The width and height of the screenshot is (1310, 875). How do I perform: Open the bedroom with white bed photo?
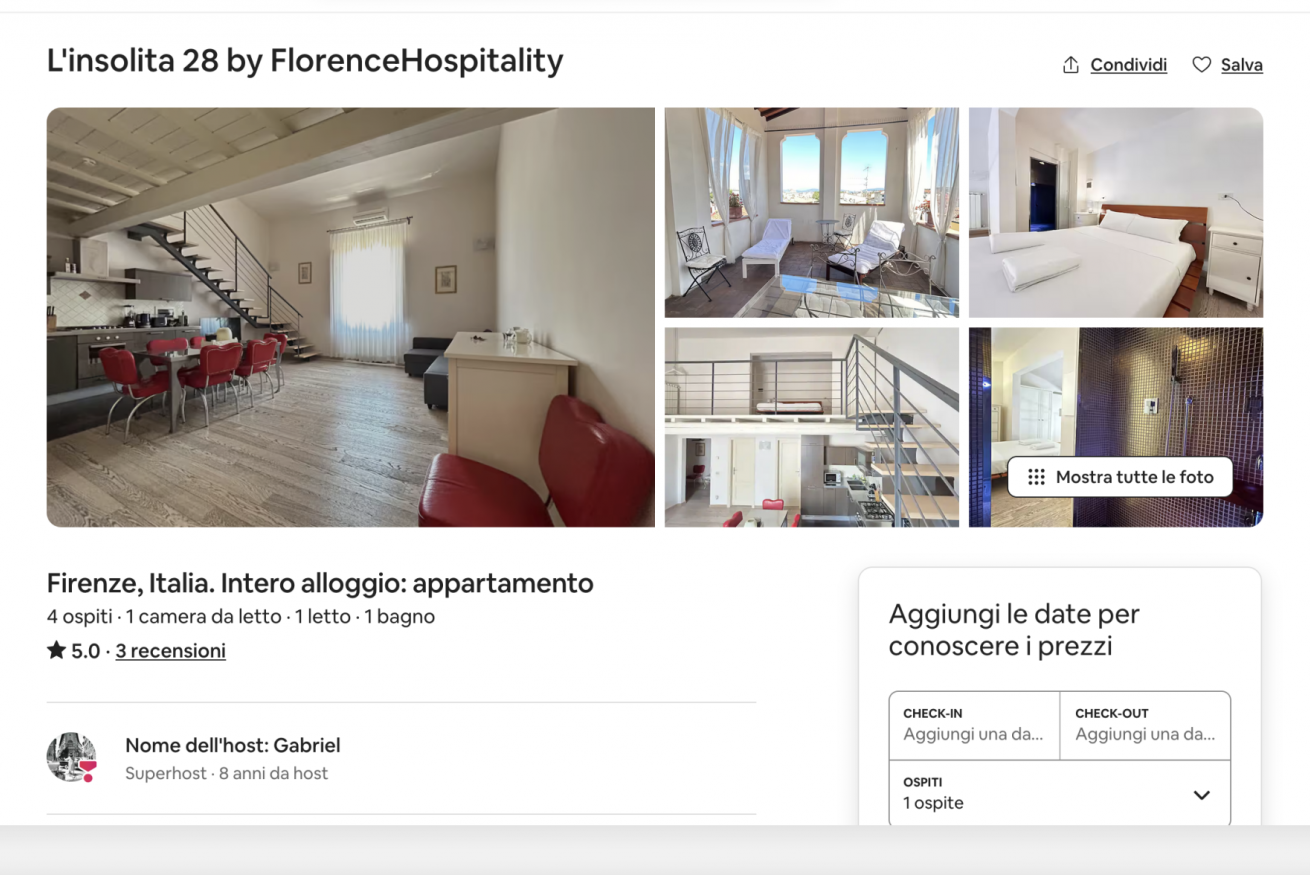1116,213
